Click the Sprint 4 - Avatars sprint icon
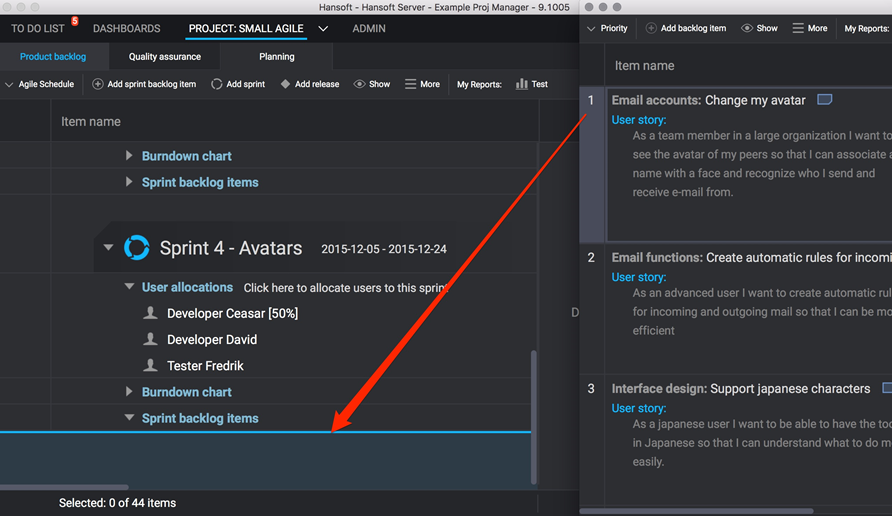Screen dimensions: 892x516 [136, 248]
